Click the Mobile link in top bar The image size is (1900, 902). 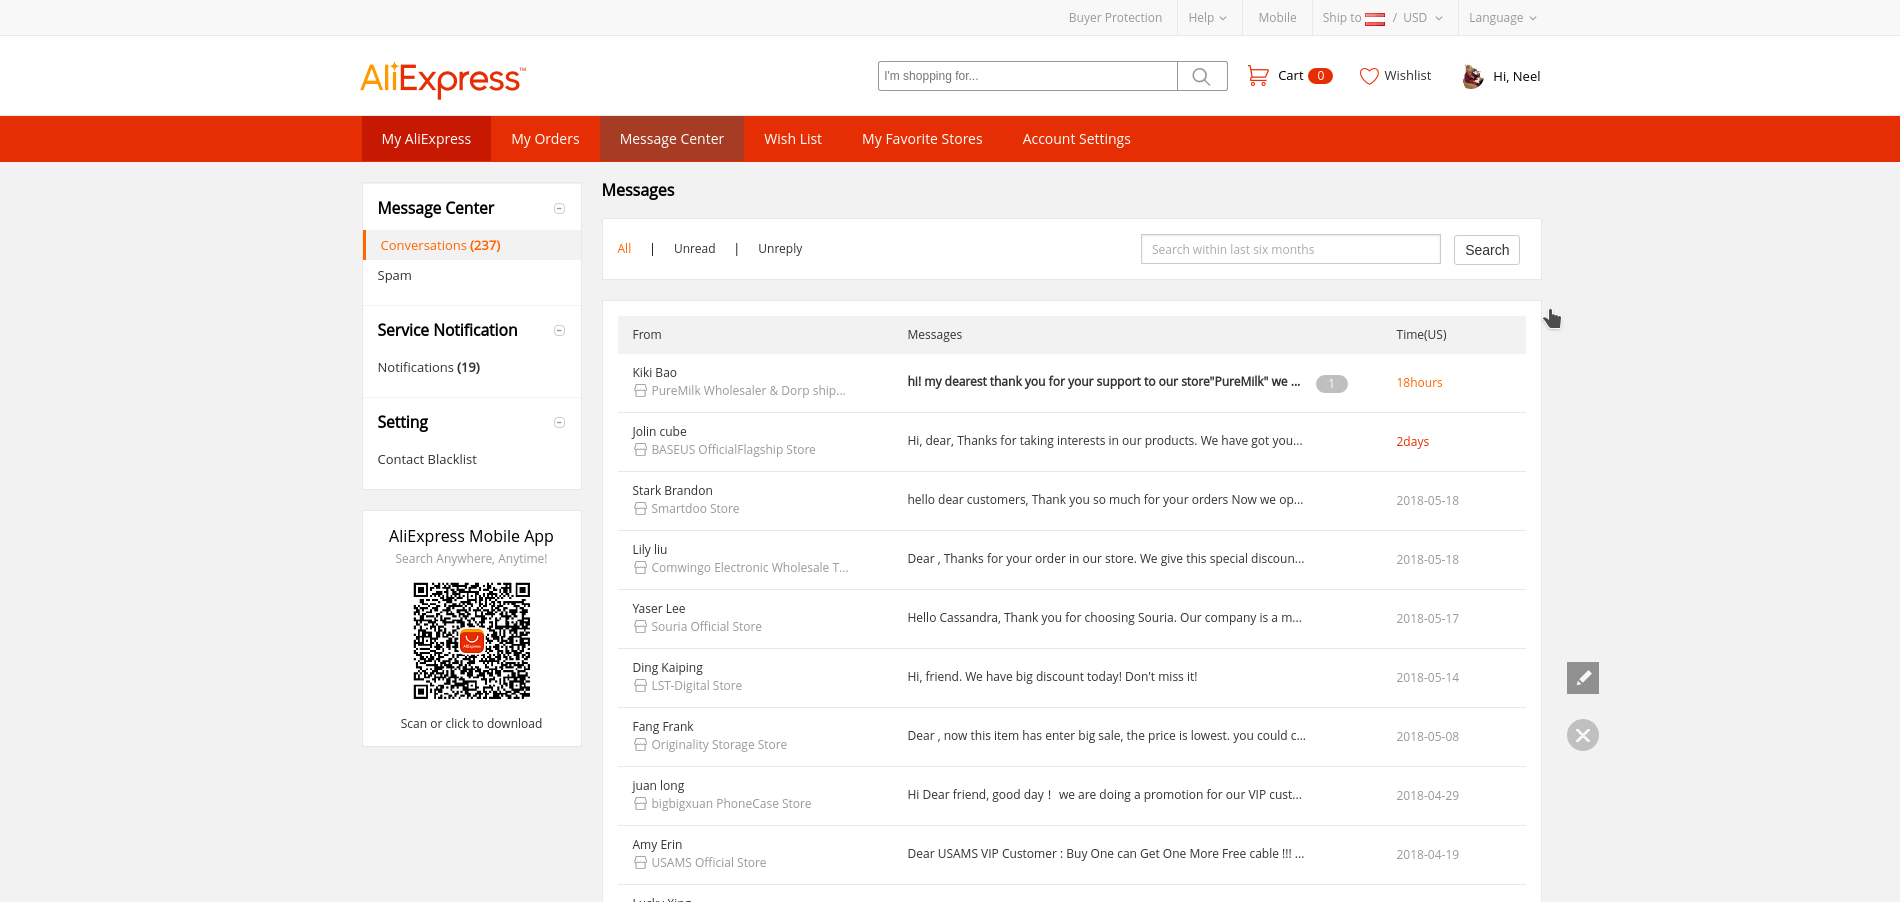point(1277,18)
